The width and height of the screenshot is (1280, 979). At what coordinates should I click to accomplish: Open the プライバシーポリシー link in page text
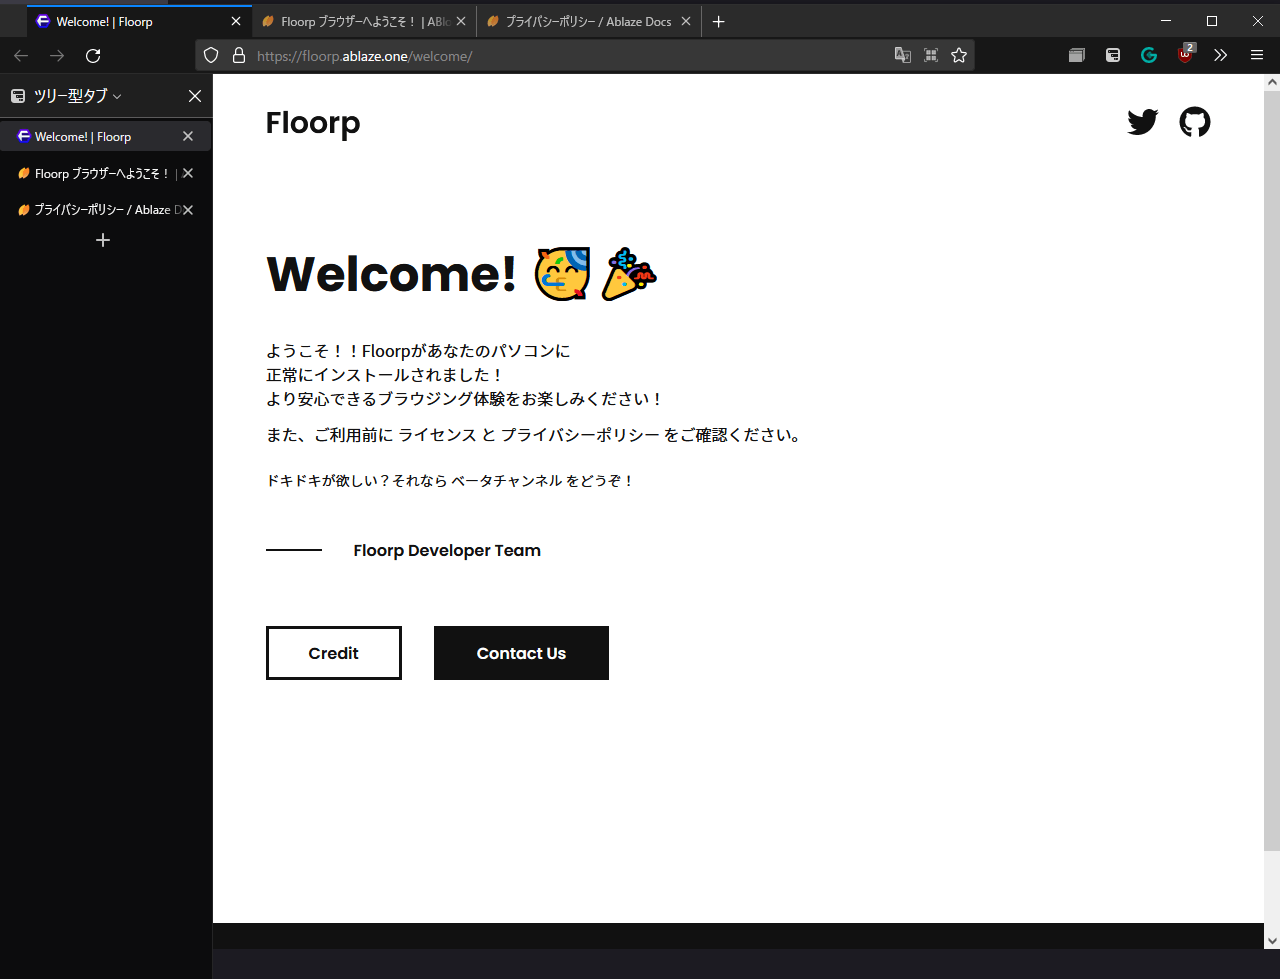pyautogui.click(x=580, y=435)
